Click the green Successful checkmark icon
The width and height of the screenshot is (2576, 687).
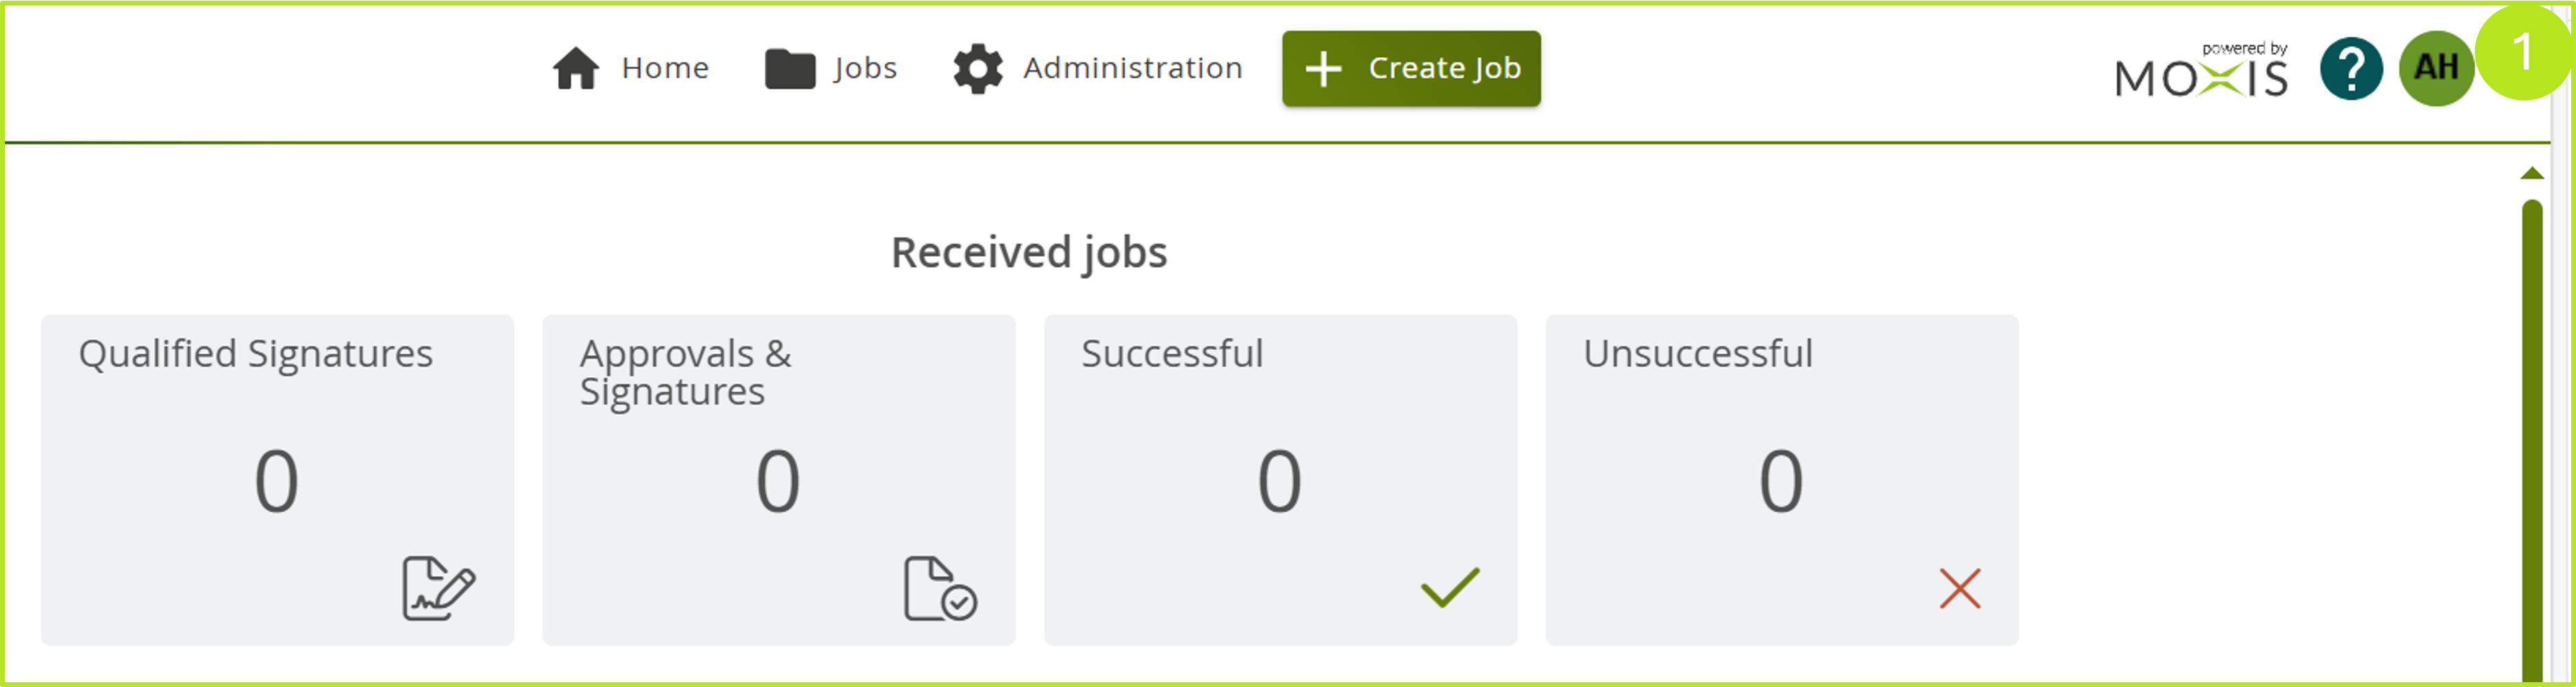click(x=1449, y=588)
